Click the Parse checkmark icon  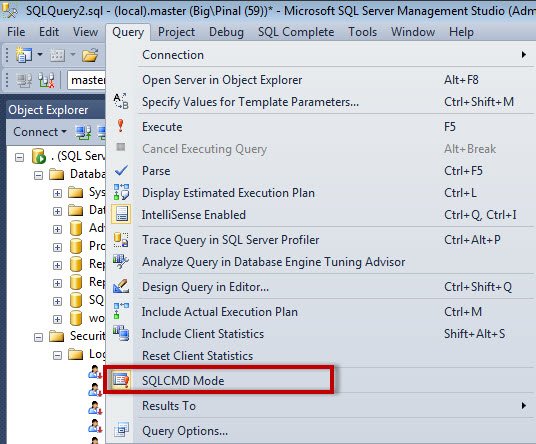point(121,170)
